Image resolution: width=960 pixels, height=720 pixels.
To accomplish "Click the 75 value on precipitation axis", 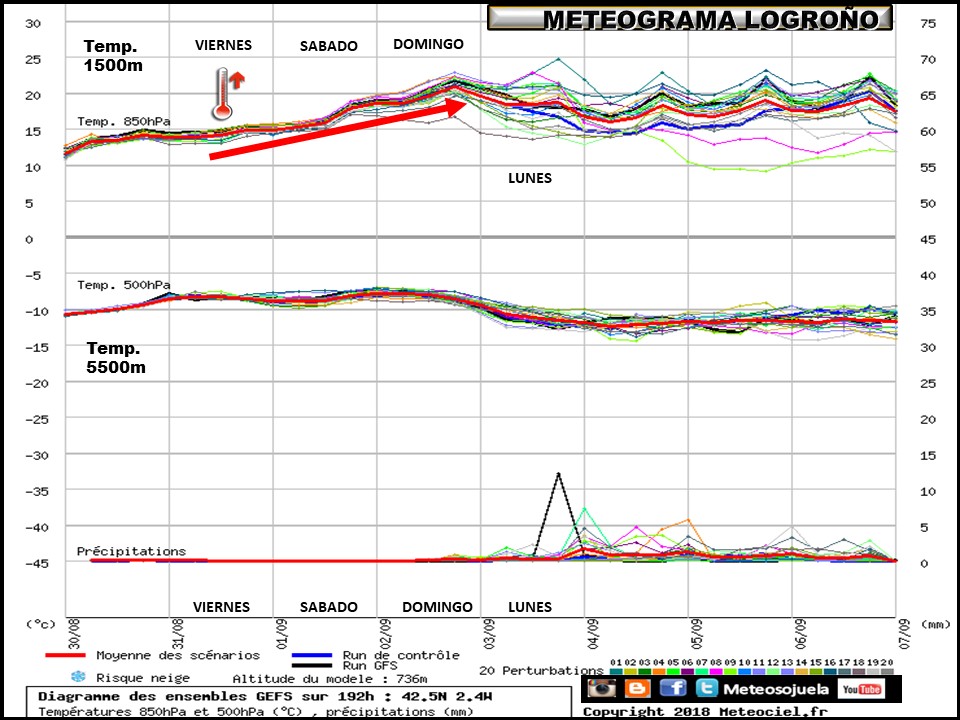I will [x=928, y=23].
